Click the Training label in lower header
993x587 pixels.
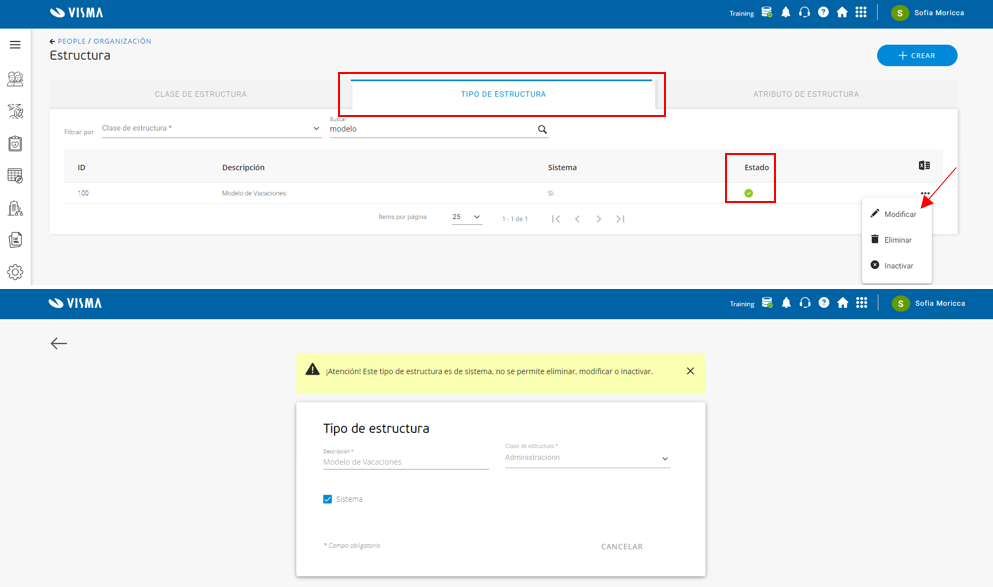point(742,304)
